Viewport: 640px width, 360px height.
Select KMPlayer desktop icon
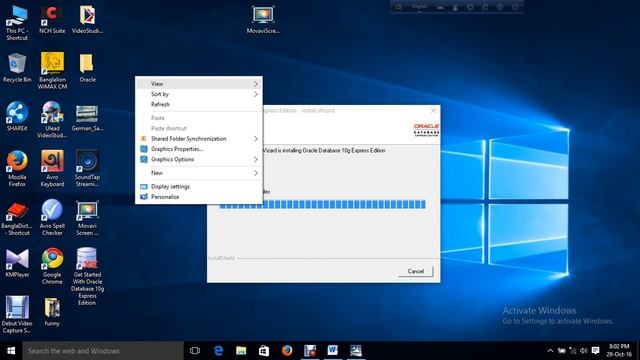[x=17, y=263]
